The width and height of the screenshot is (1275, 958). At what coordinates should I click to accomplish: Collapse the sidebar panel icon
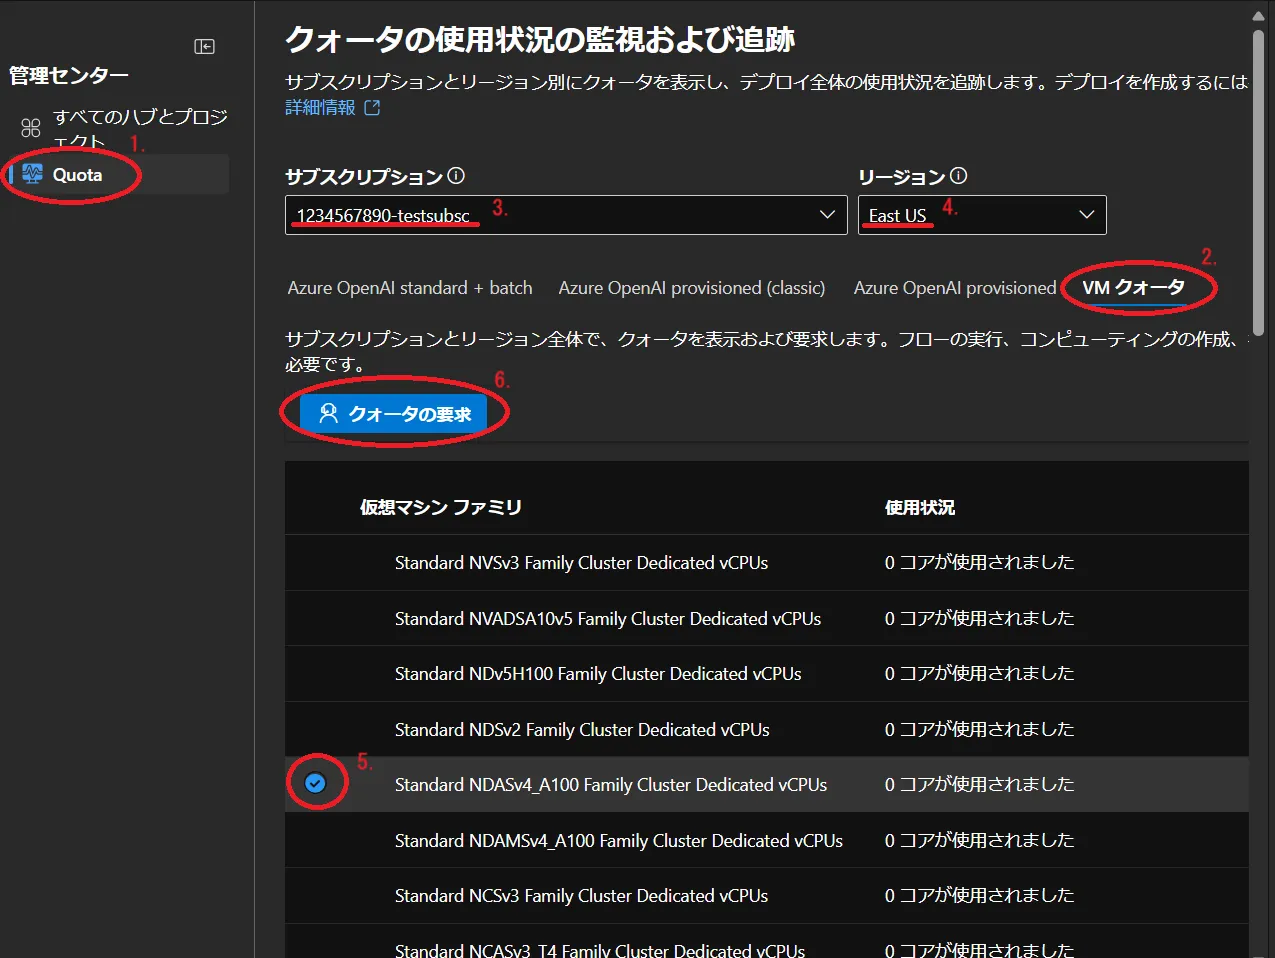click(204, 47)
